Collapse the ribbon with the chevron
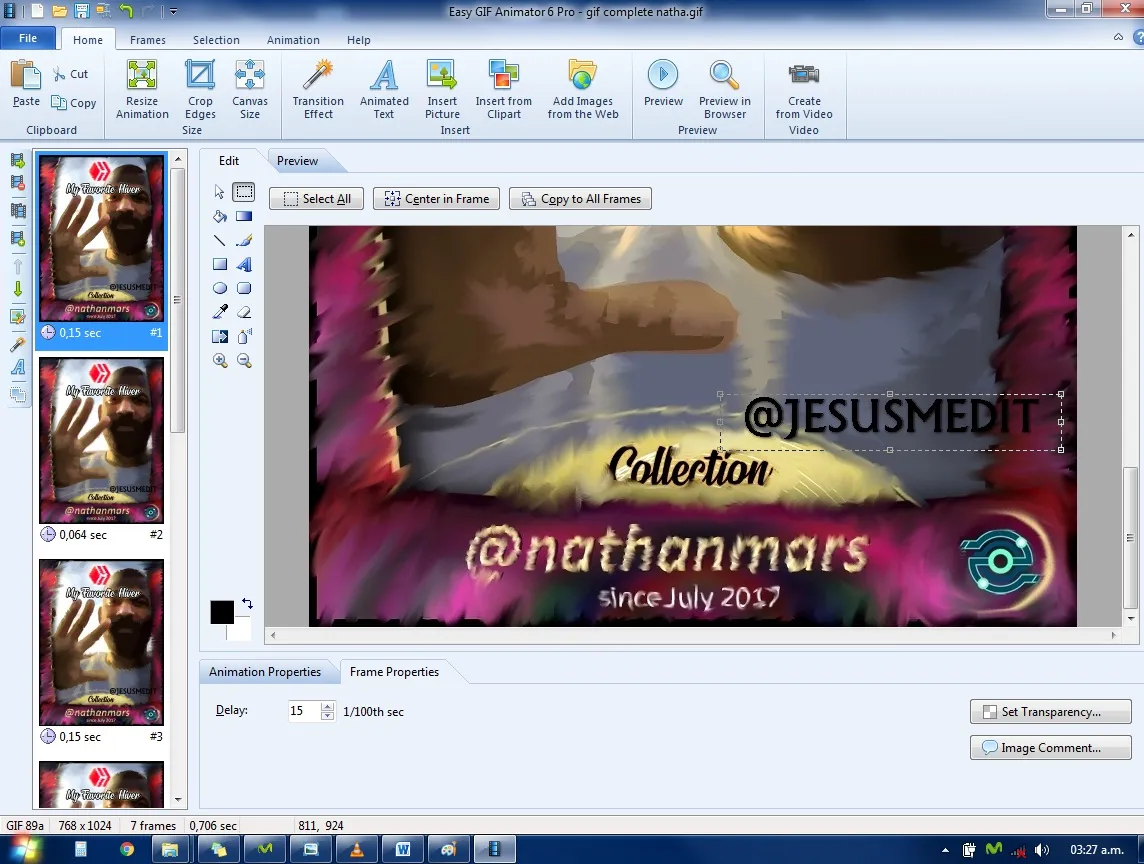 [1118, 37]
